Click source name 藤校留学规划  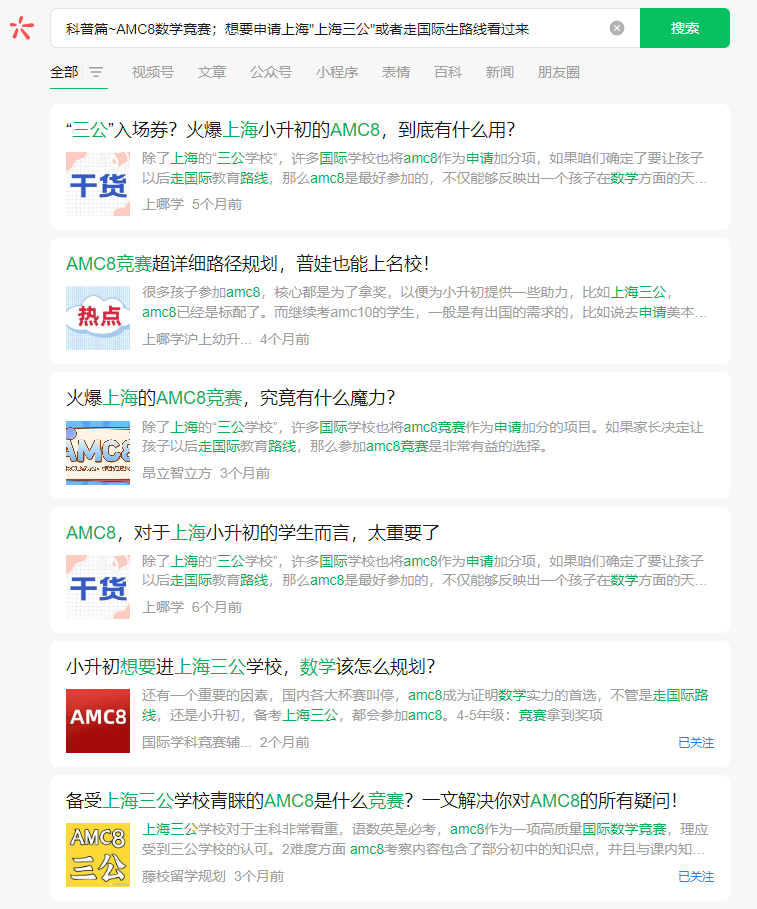(x=184, y=876)
